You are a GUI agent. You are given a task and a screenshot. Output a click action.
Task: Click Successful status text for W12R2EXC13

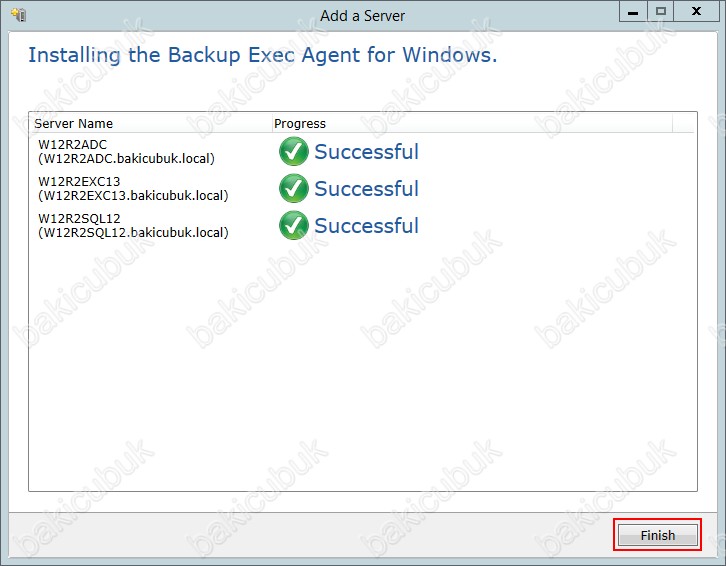pyautogui.click(x=366, y=189)
